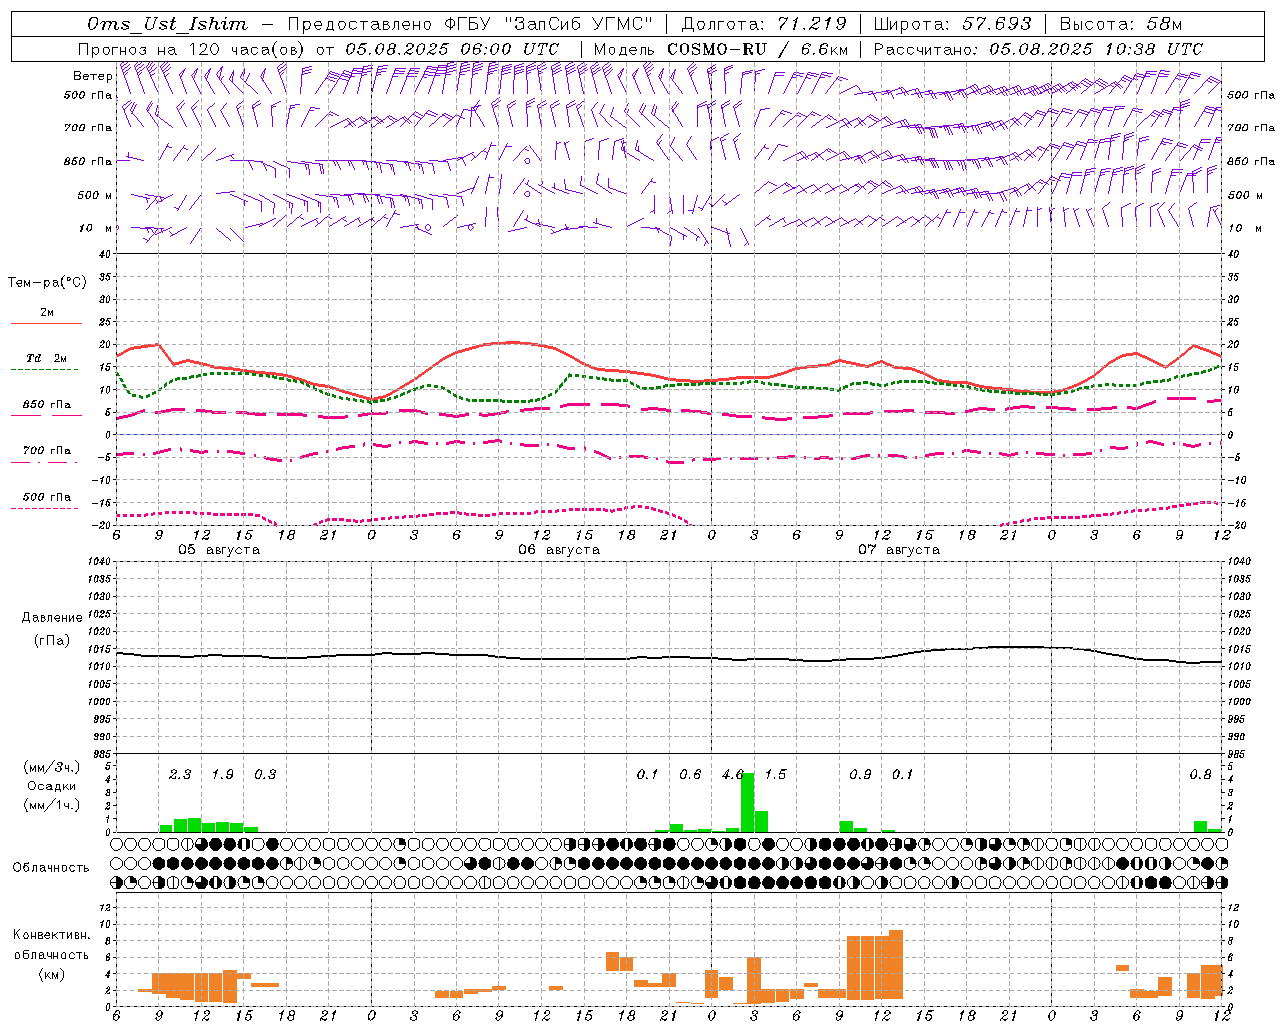The image size is (1280, 1024).
Task: Click the 0.6 precipitation total
Action: pos(690,775)
